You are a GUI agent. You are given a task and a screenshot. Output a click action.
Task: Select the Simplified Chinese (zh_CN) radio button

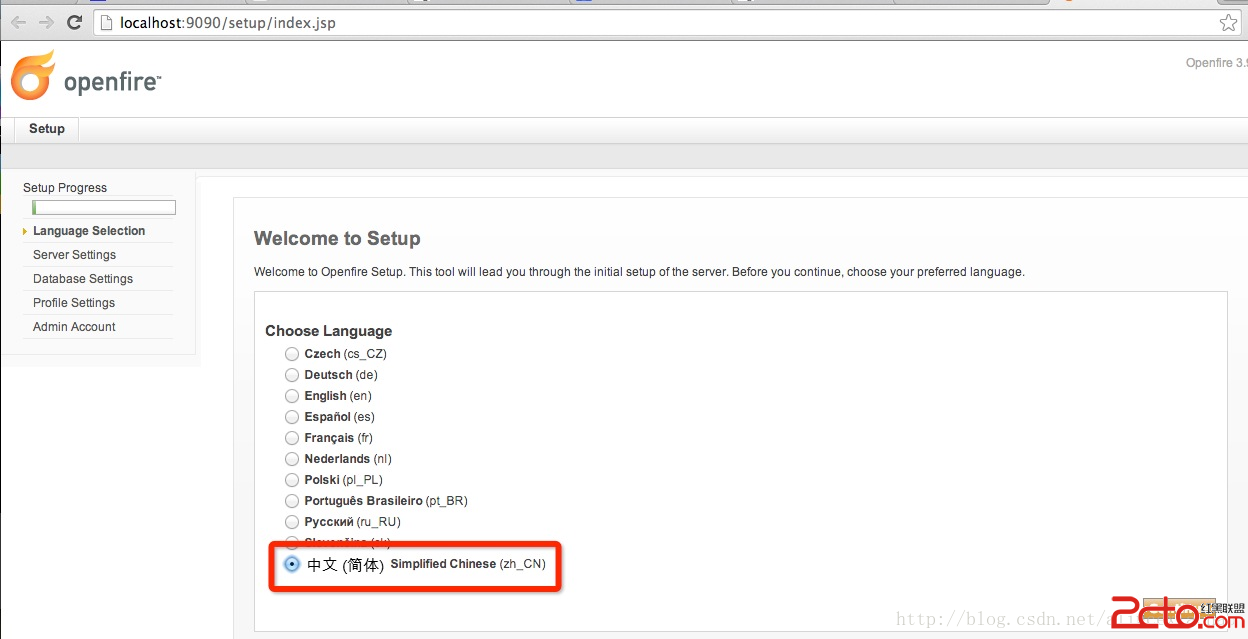[292, 564]
